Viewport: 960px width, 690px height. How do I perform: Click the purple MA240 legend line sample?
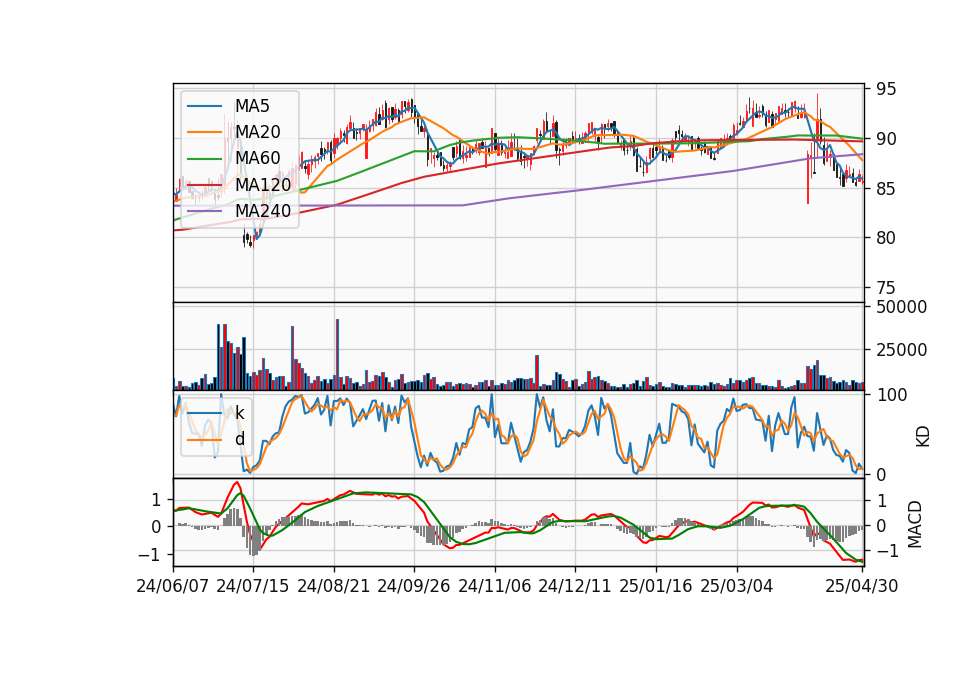tap(204, 211)
